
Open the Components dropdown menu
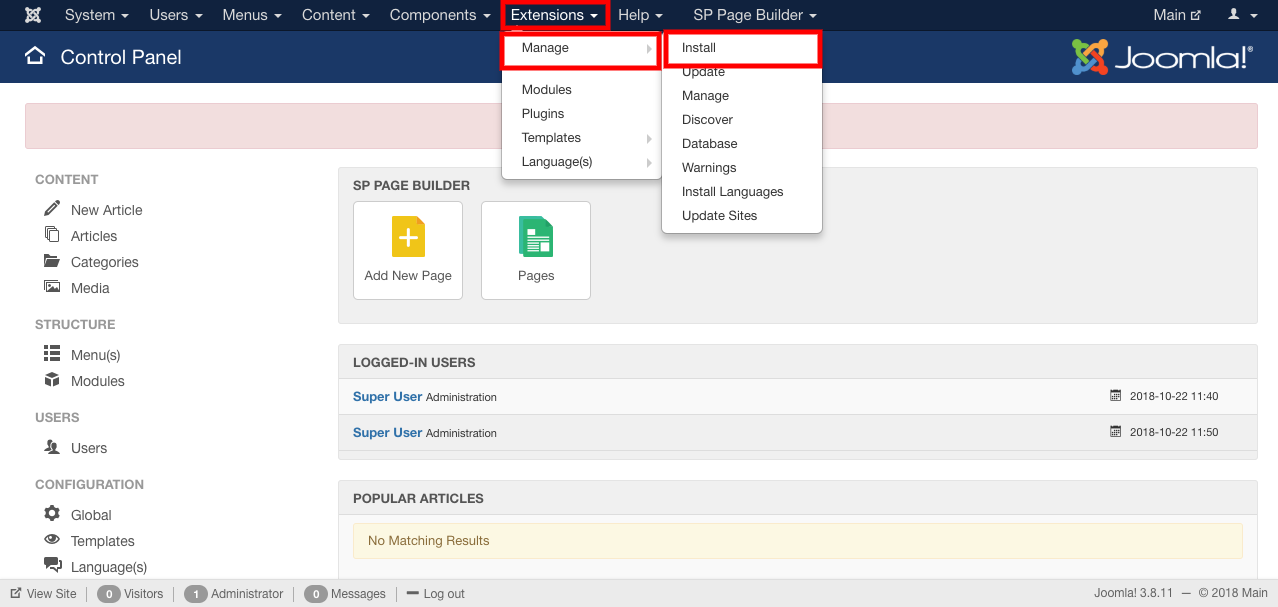tap(440, 15)
